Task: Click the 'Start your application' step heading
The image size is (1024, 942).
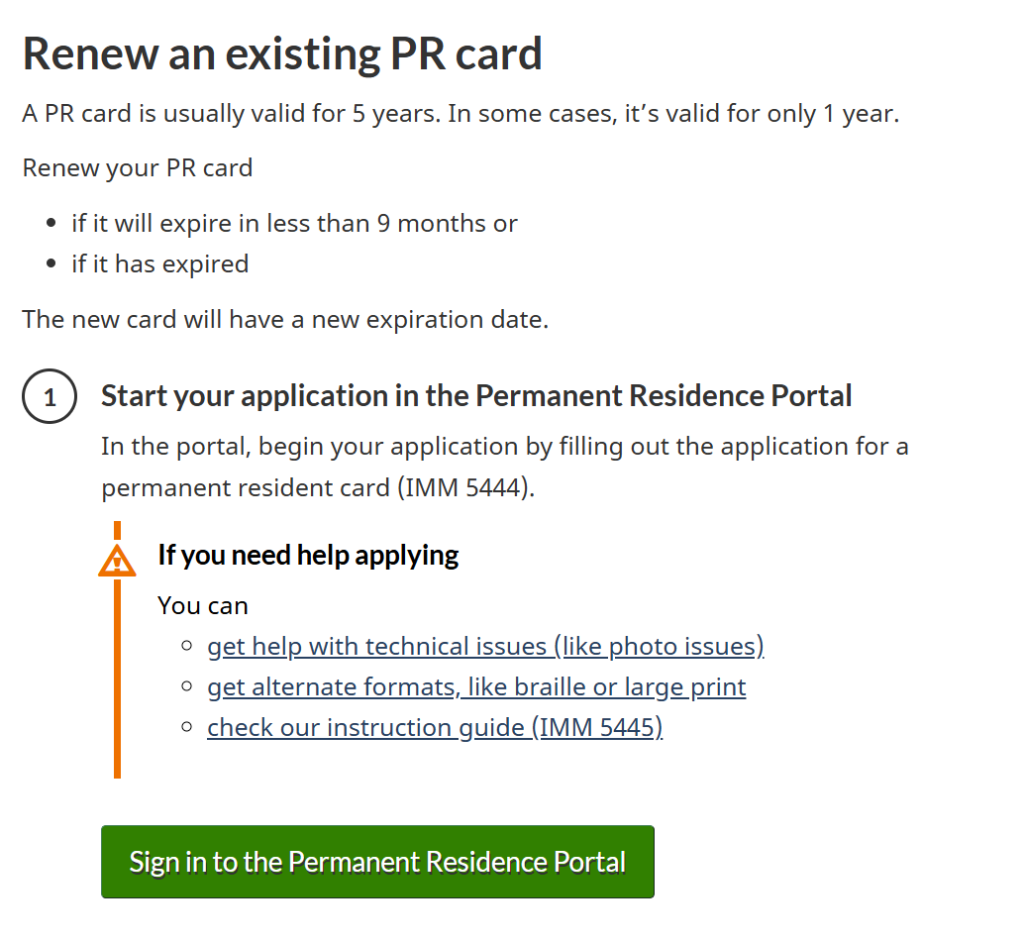Action: [x=476, y=396]
